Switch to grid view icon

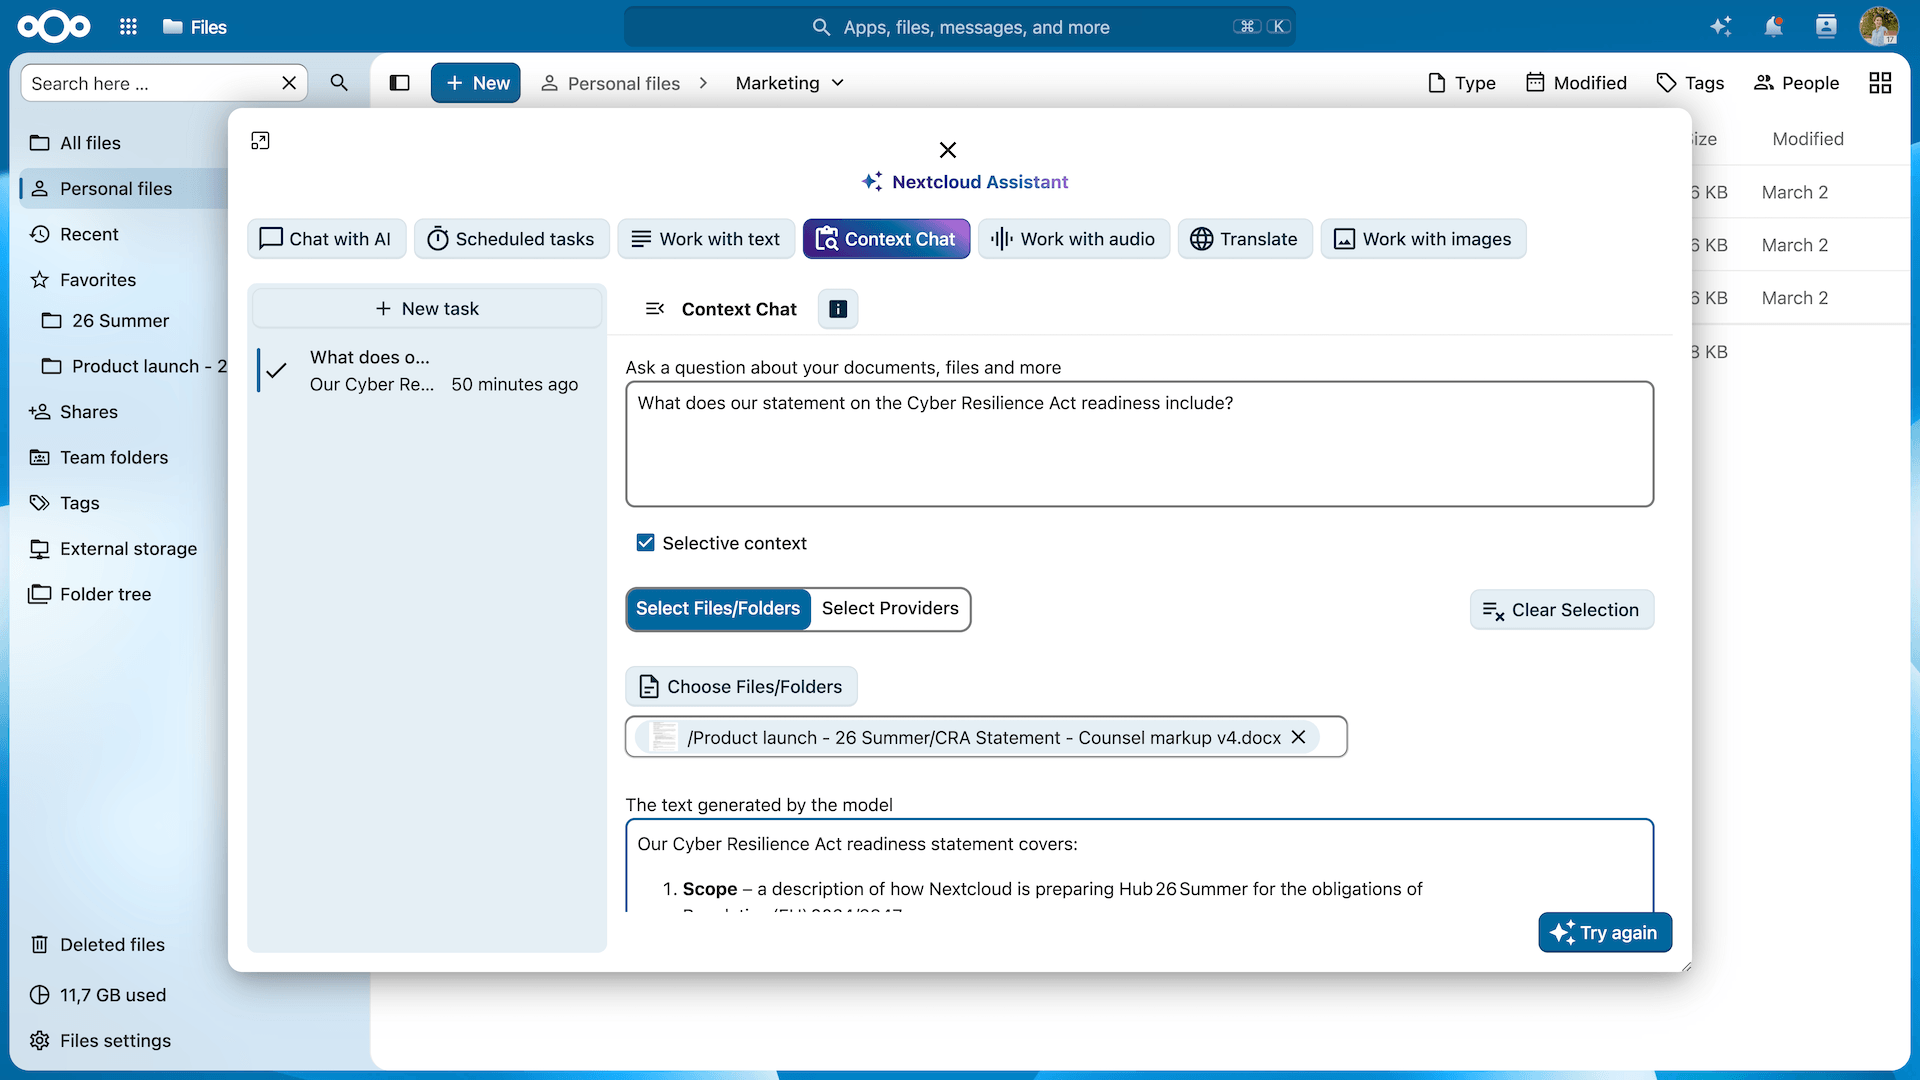click(x=1880, y=83)
